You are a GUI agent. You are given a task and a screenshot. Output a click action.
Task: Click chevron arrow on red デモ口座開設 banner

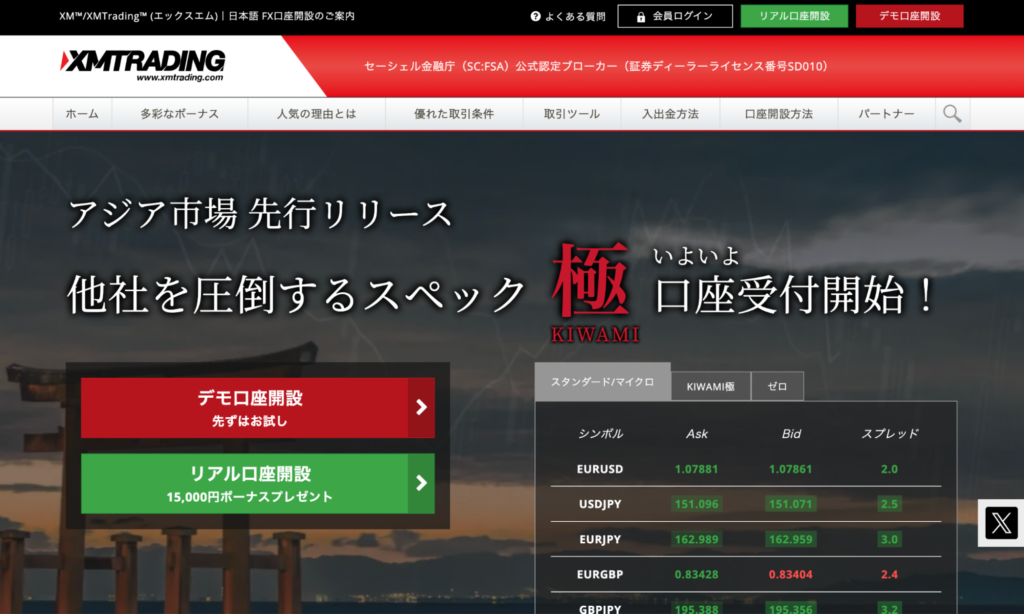(x=421, y=408)
